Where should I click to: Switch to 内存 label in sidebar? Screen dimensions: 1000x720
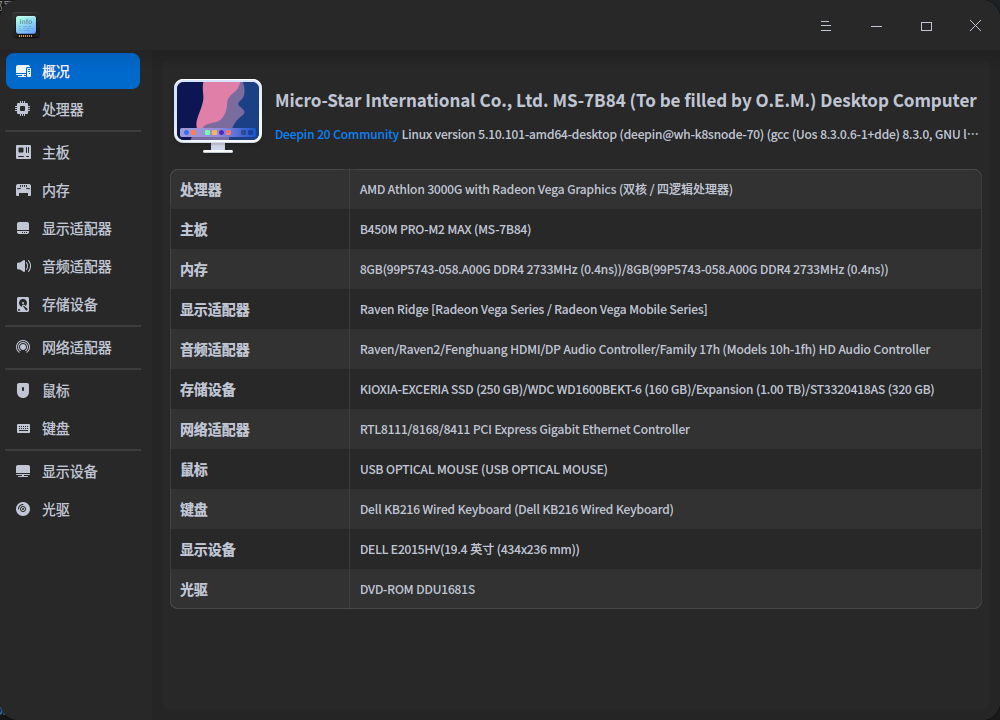[56, 191]
